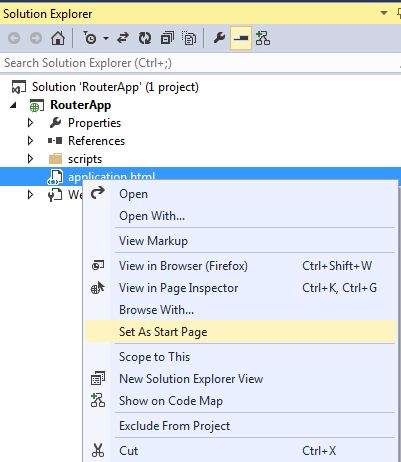Screen dimensions: 401x462
Task: Select Cut from the context menu
Action: point(240,451)
